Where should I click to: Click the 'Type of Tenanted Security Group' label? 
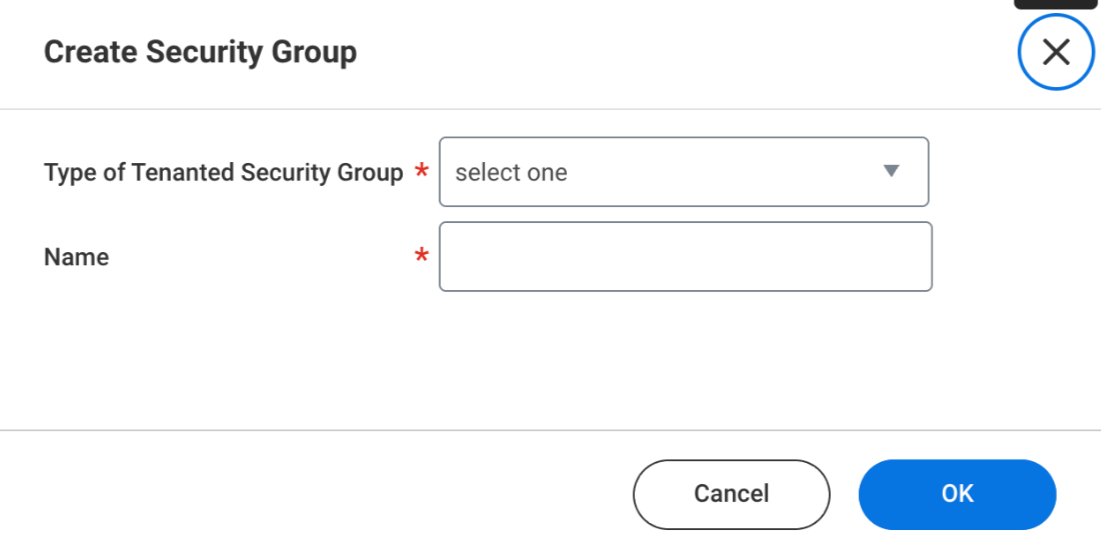223,173
